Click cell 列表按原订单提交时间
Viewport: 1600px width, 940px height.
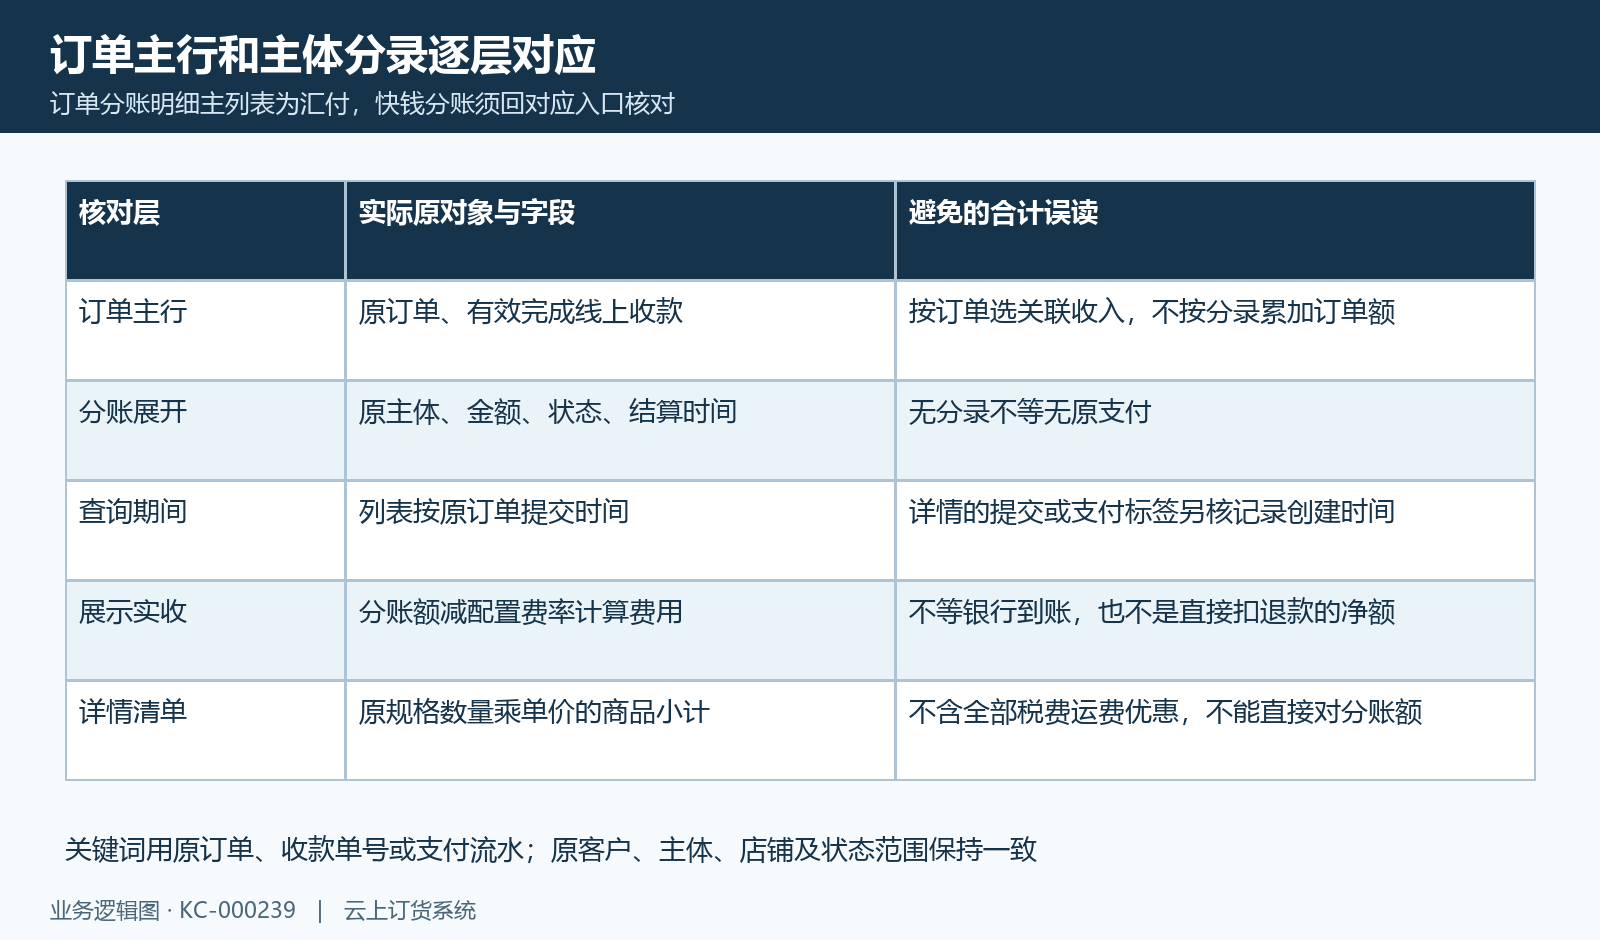[x=620, y=531]
